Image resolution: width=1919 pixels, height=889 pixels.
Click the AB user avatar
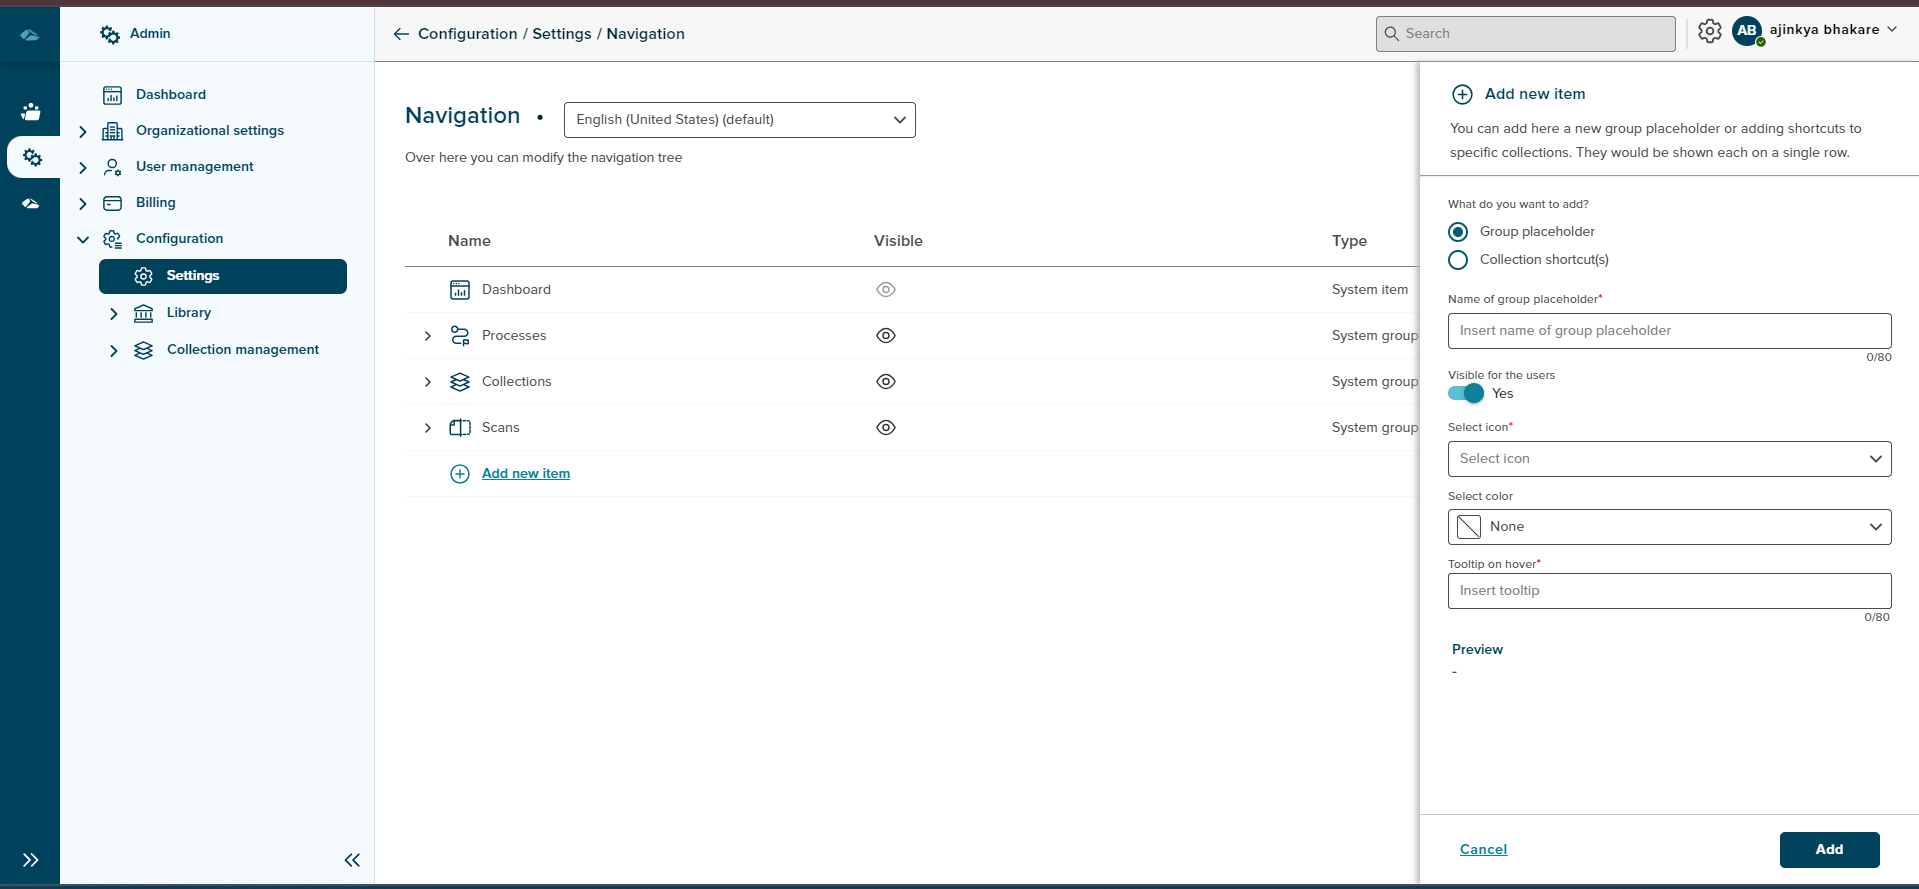tap(1746, 31)
